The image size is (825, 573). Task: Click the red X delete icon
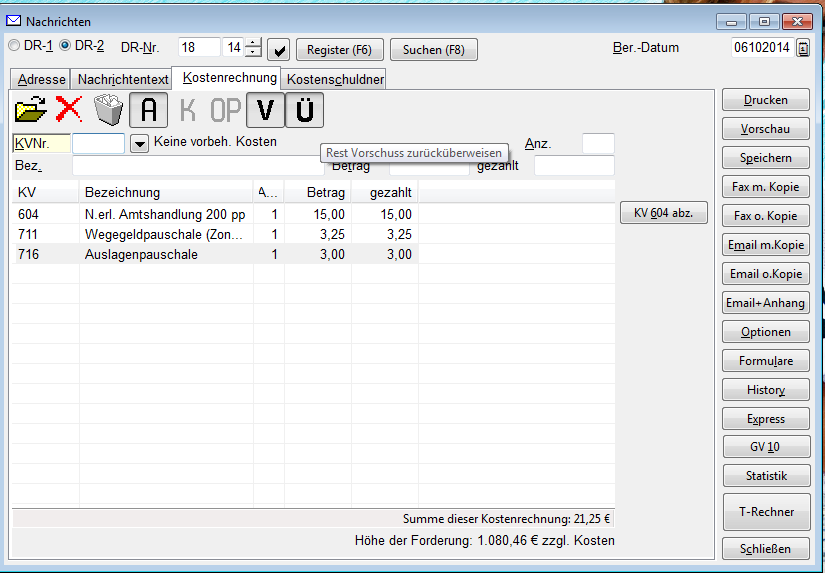[x=69, y=109]
